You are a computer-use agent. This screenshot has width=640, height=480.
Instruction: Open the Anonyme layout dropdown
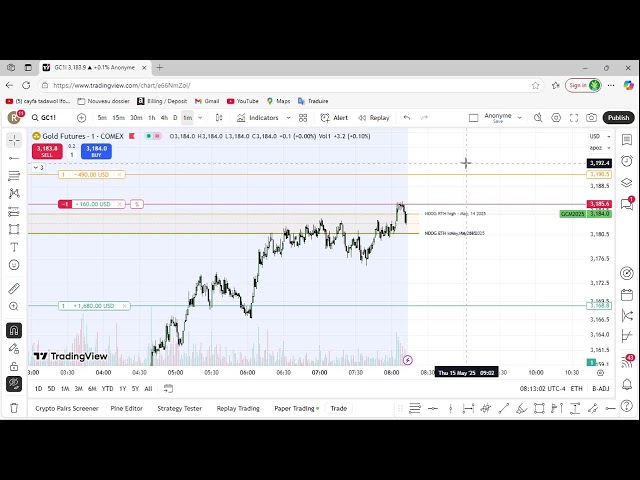[520, 118]
